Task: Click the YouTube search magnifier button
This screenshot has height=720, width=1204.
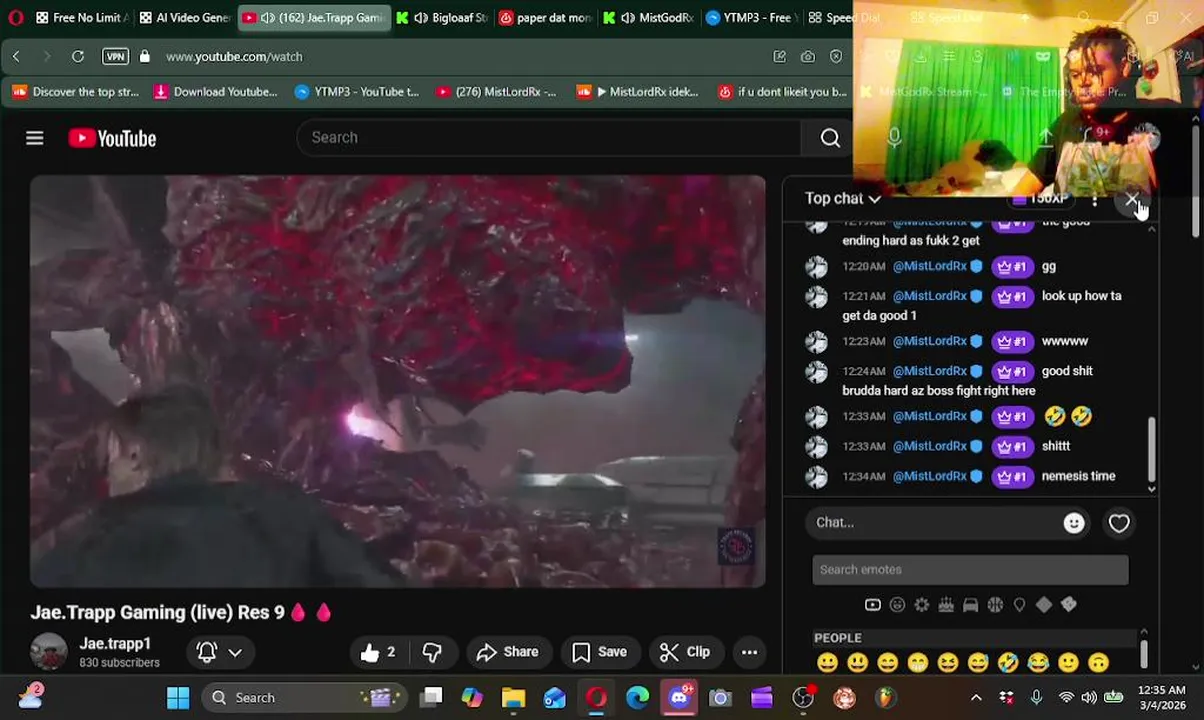Action: (830, 138)
